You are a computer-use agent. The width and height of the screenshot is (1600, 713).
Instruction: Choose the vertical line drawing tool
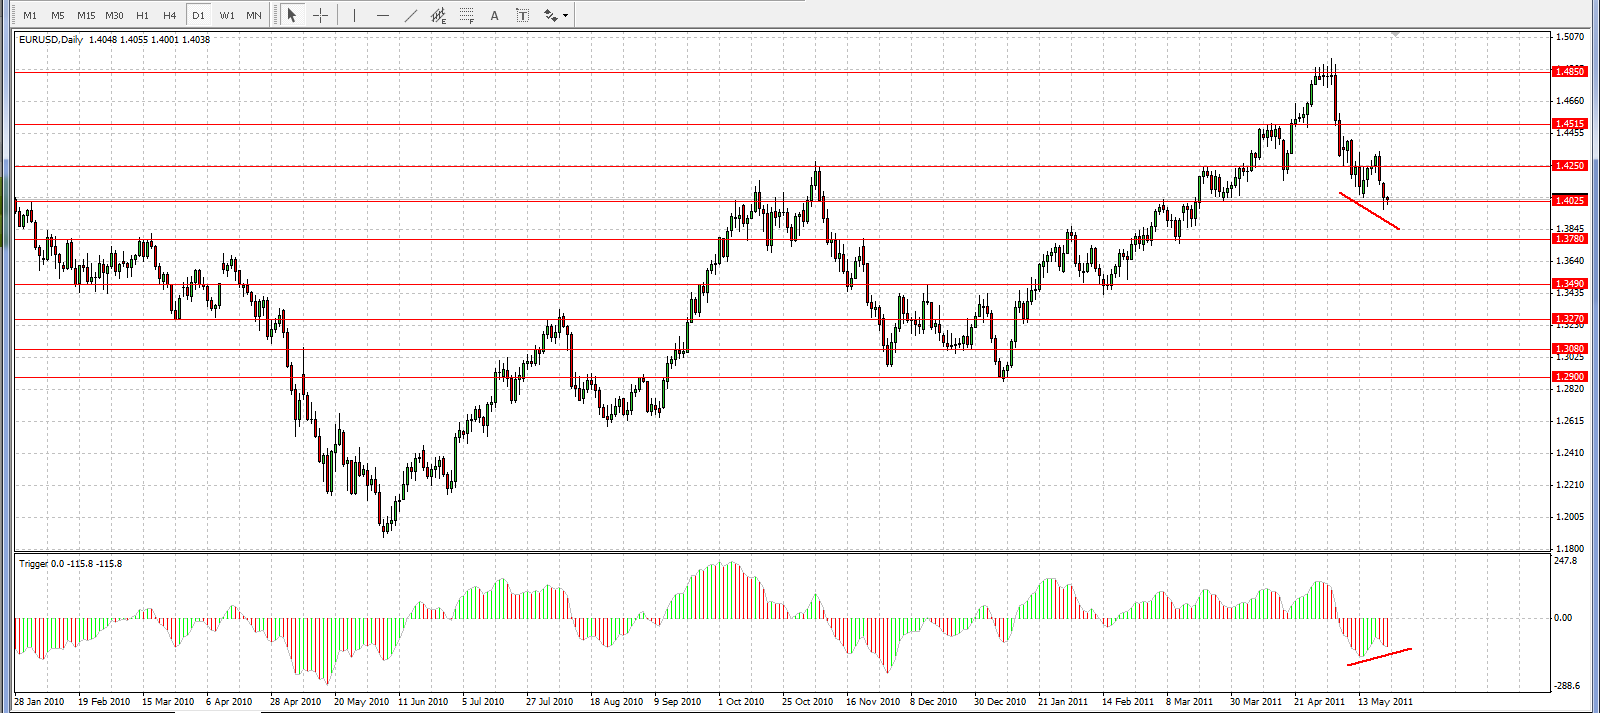[x=354, y=15]
